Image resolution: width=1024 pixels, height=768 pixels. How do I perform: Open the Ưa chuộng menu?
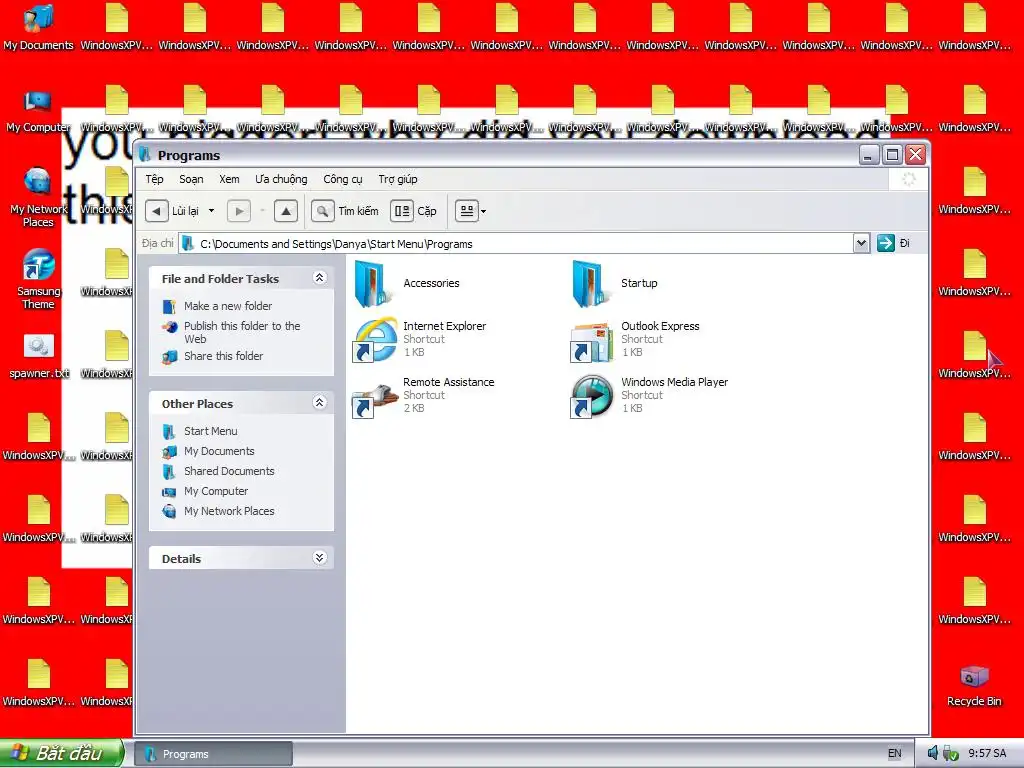(x=281, y=179)
